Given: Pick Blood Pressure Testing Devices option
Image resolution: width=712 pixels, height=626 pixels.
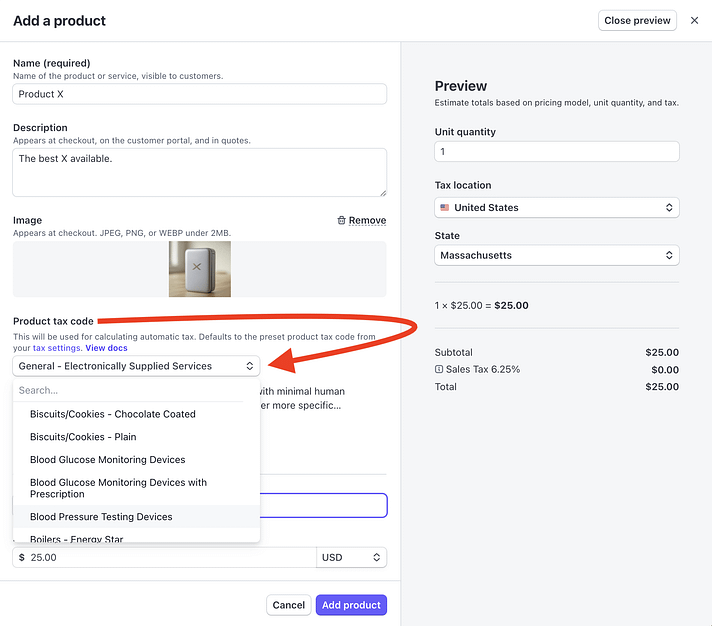Looking at the screenshot, I should tap(101, 517).
